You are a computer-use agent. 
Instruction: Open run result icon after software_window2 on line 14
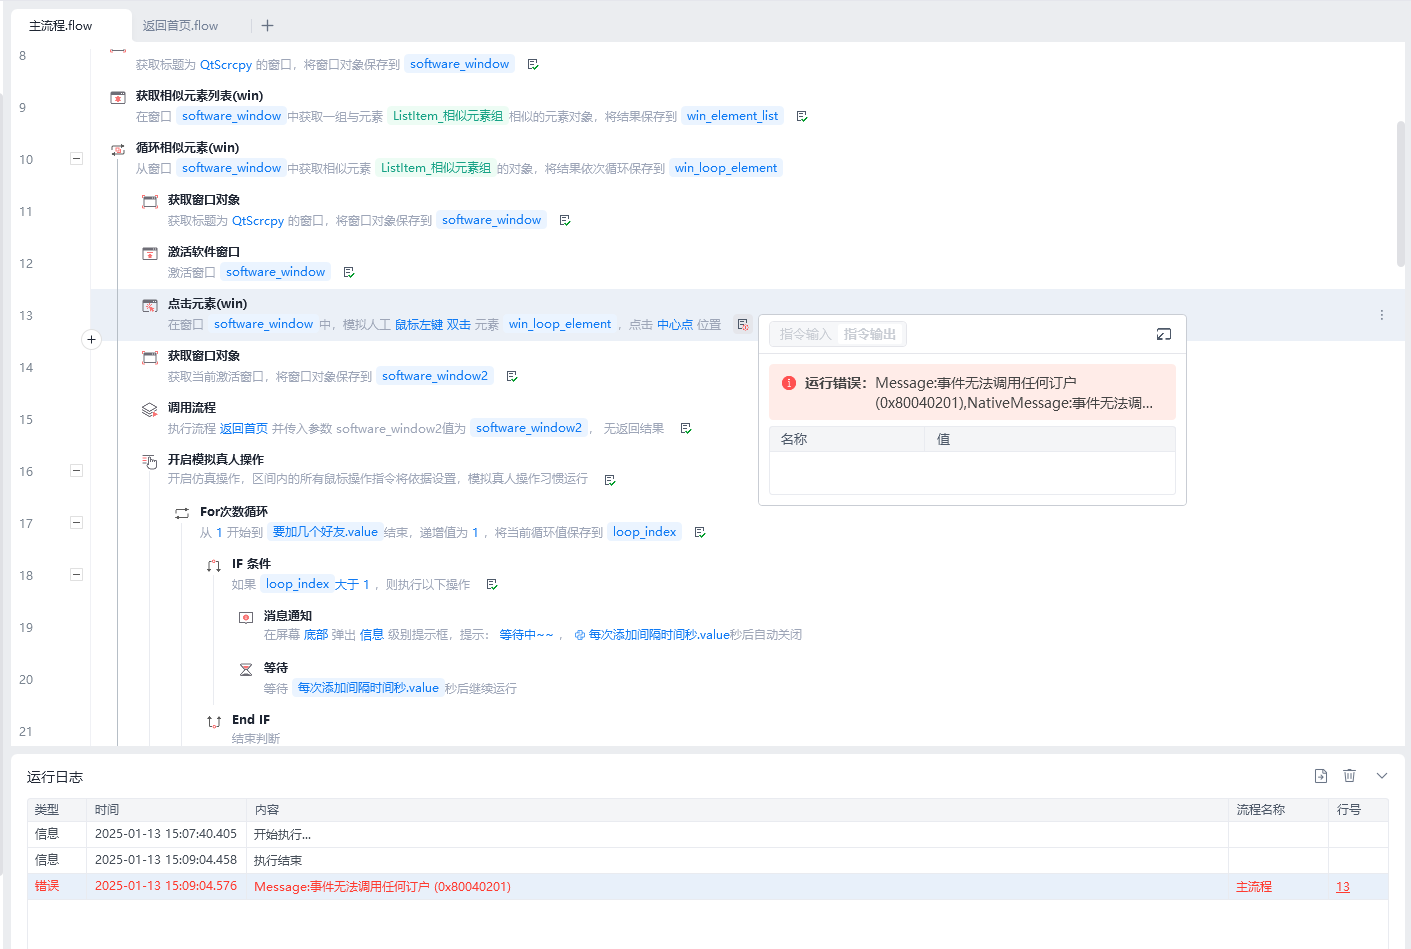click(x=512, y=376)
